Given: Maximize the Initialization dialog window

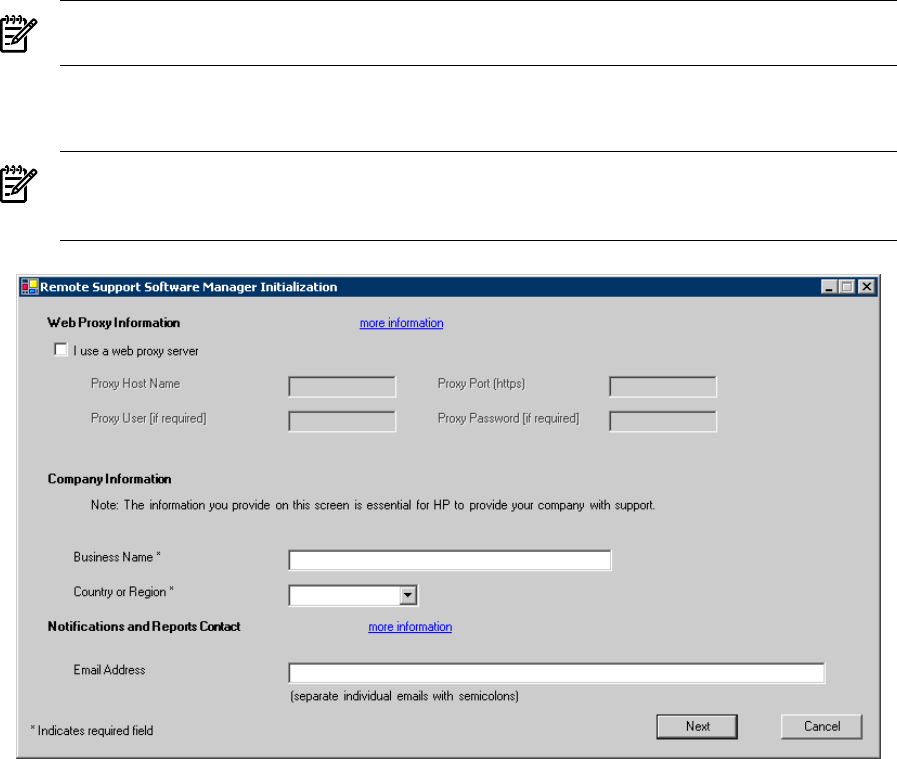Looking at the screenshot, I should click(848, 287).
